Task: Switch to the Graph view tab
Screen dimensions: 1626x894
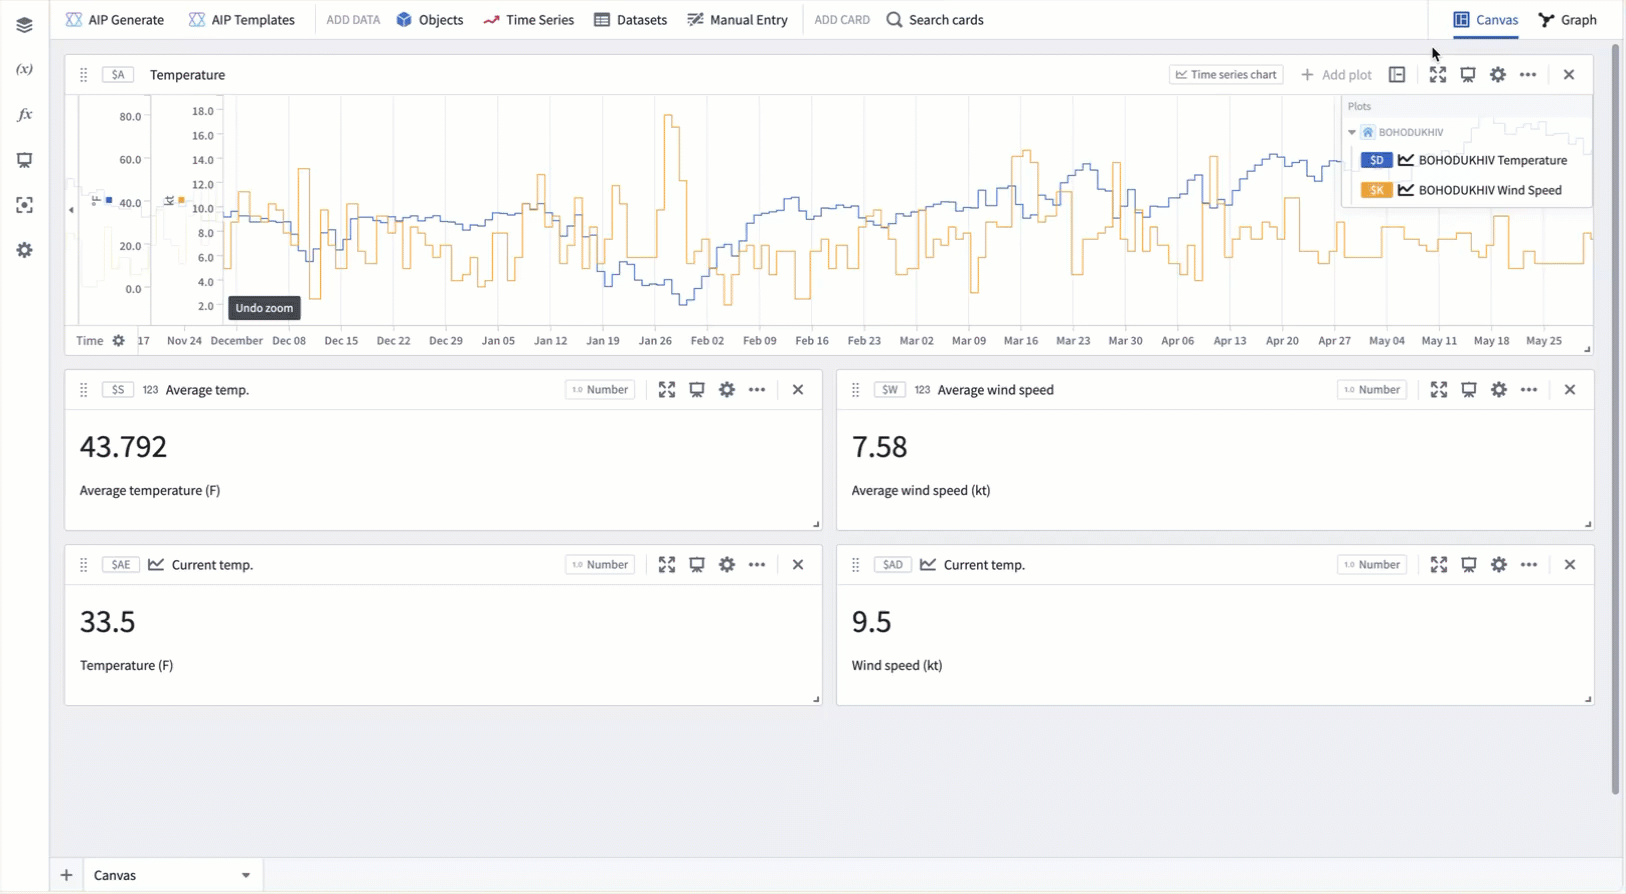Action: (1567, 20)
